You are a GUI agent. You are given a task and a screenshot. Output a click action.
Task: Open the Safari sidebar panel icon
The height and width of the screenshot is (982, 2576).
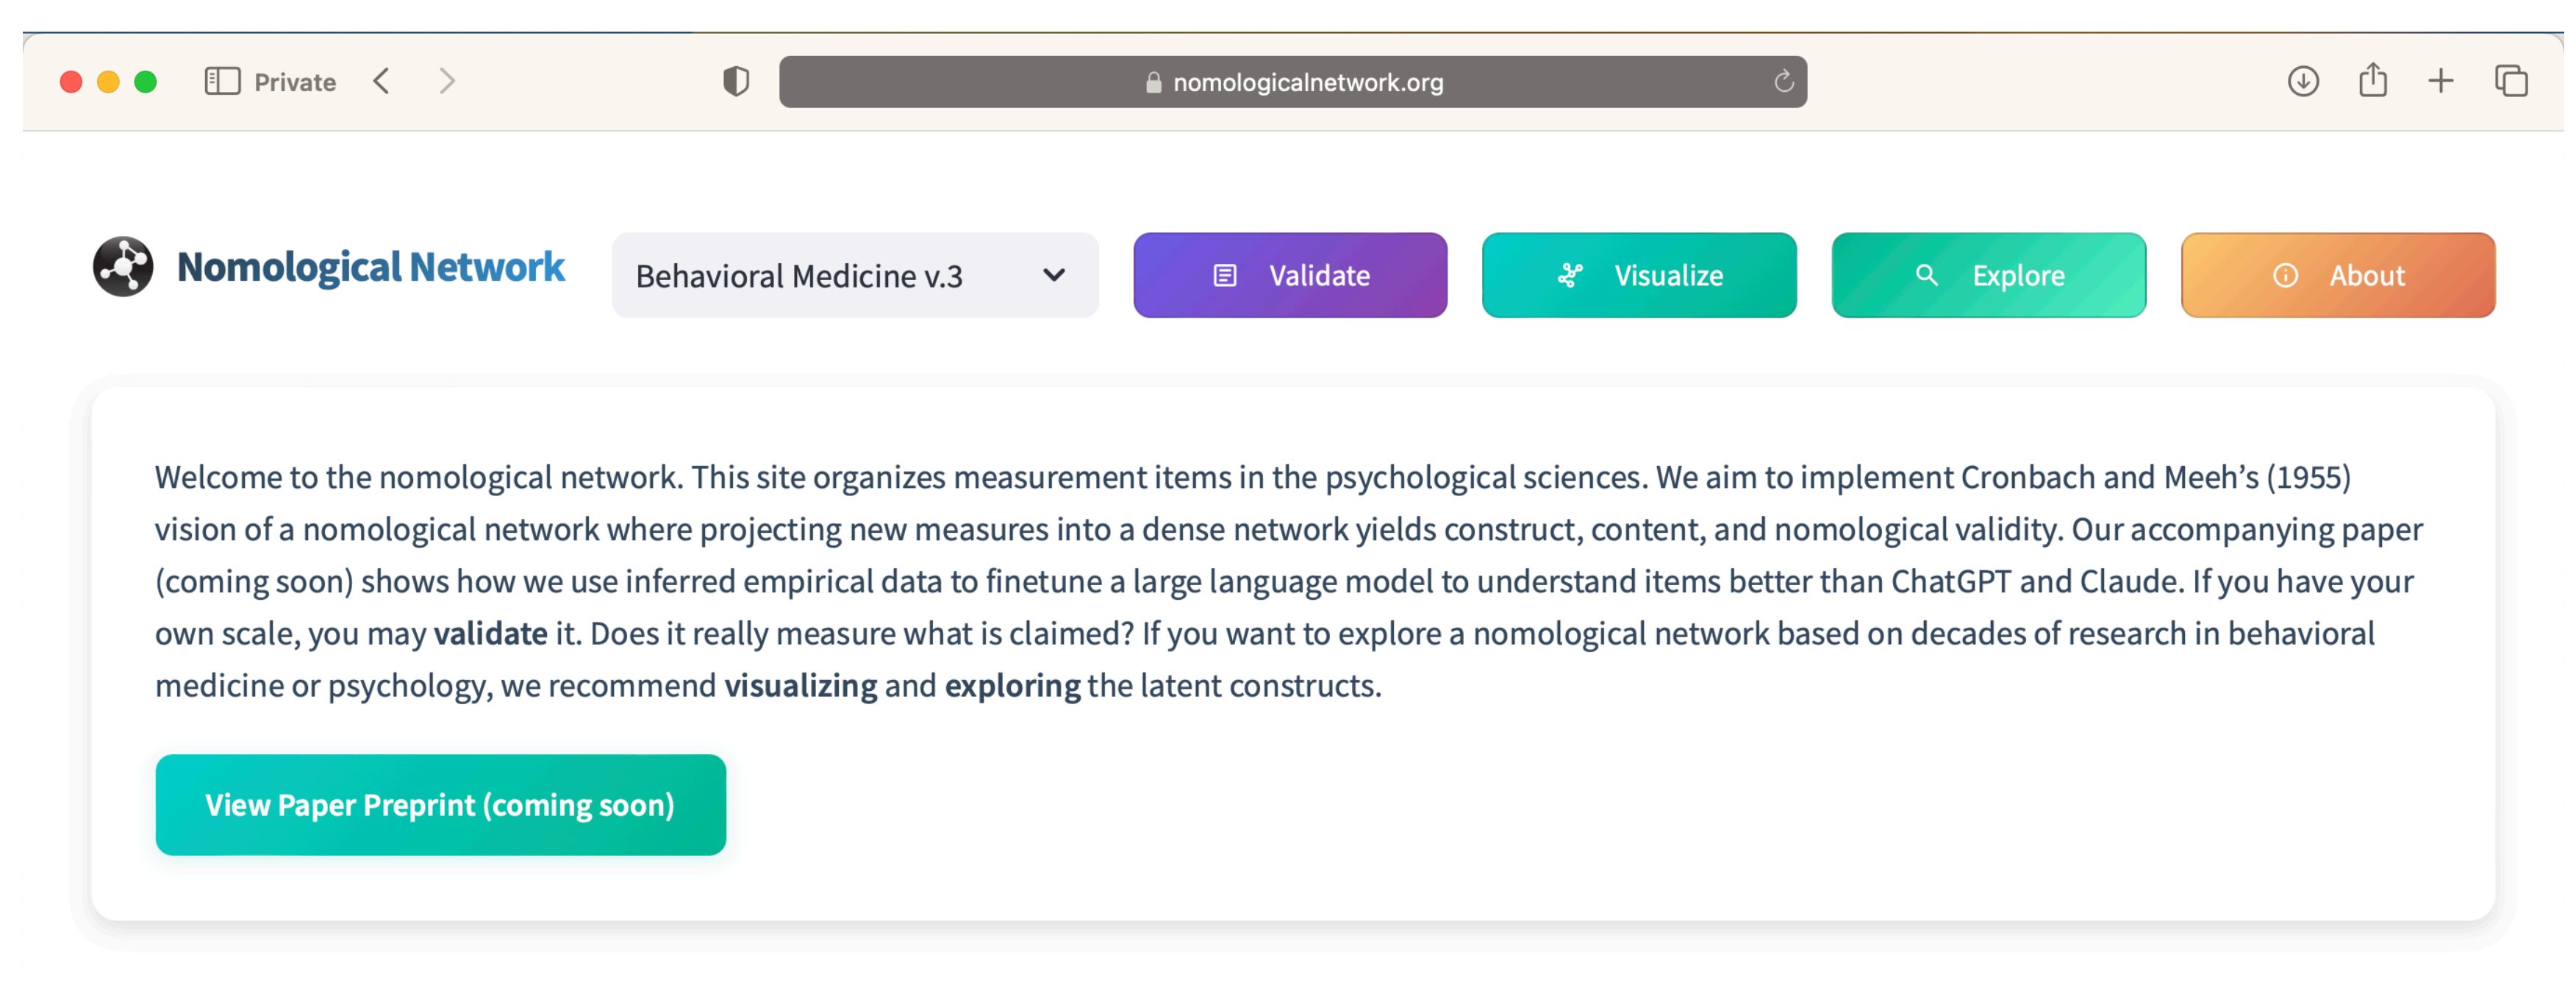point(222,81)
